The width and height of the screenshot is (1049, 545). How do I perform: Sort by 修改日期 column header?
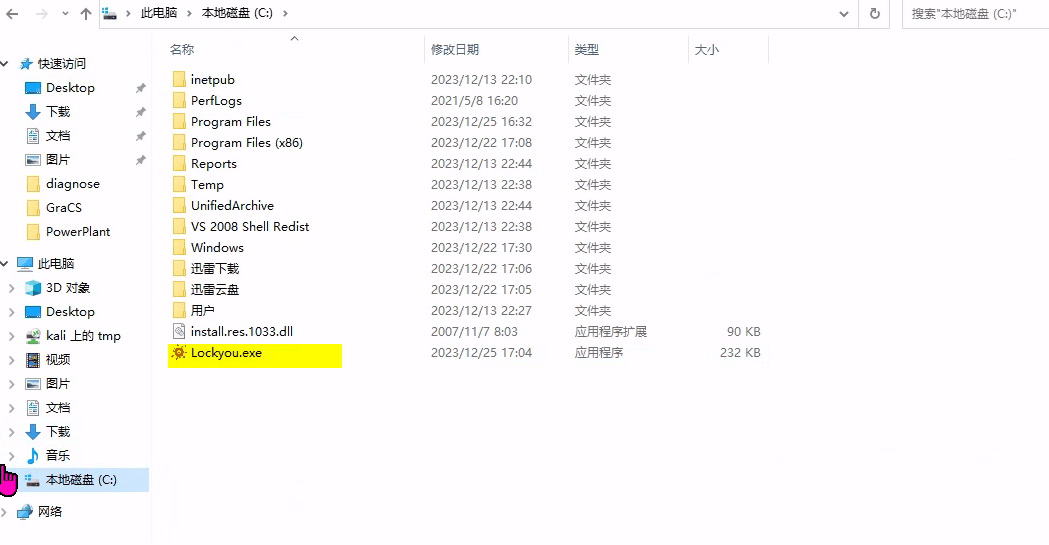[x=455, y=49]
